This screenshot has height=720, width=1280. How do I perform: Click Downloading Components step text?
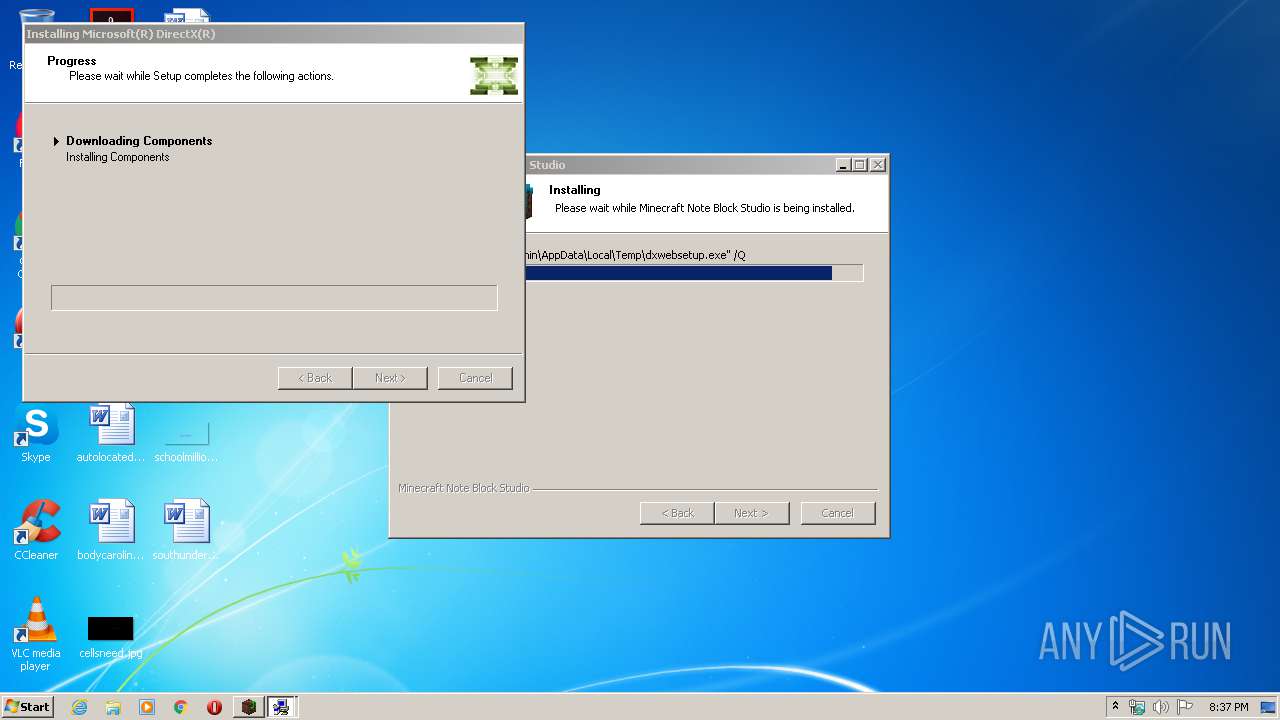click(139, 141)
